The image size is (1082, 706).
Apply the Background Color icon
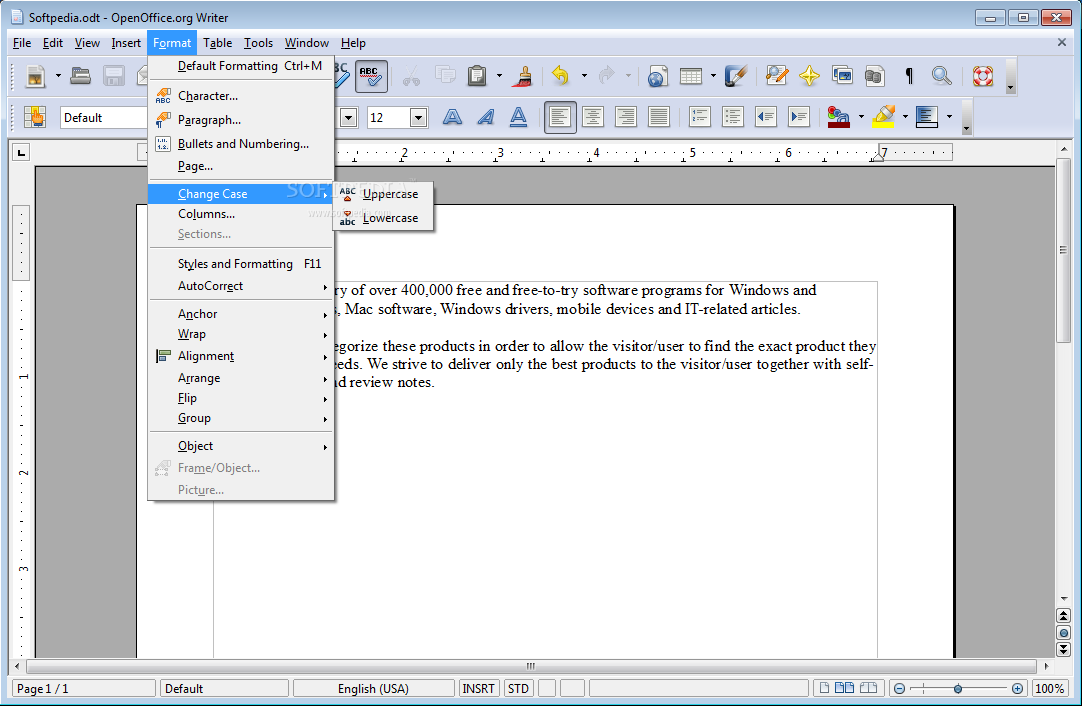click(x=927, y=117)
